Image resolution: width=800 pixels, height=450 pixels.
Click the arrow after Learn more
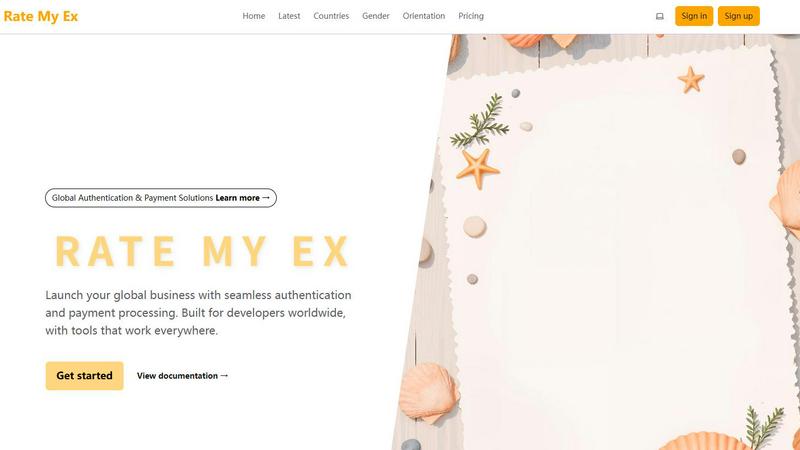coord(266,197)
